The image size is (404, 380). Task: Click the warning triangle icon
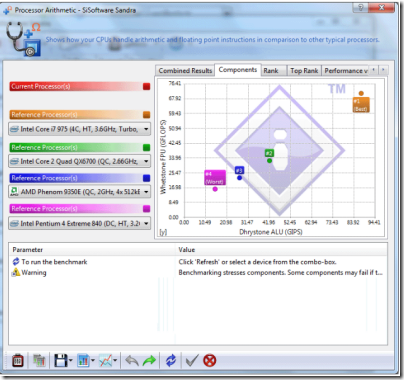click(x=16, y=272)
